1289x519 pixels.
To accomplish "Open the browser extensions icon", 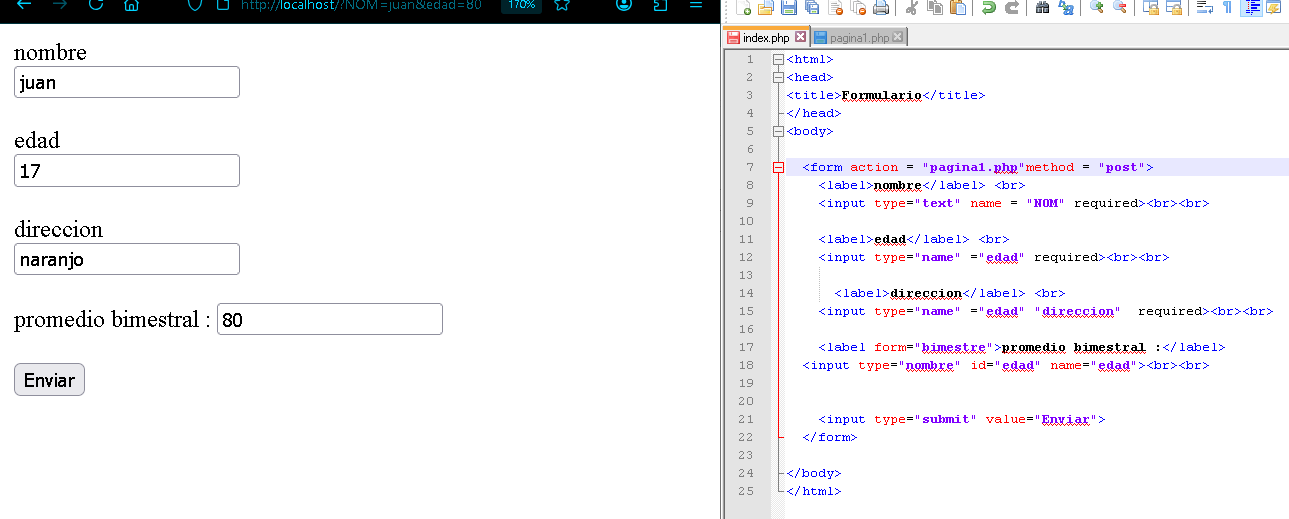I will 660,5.
